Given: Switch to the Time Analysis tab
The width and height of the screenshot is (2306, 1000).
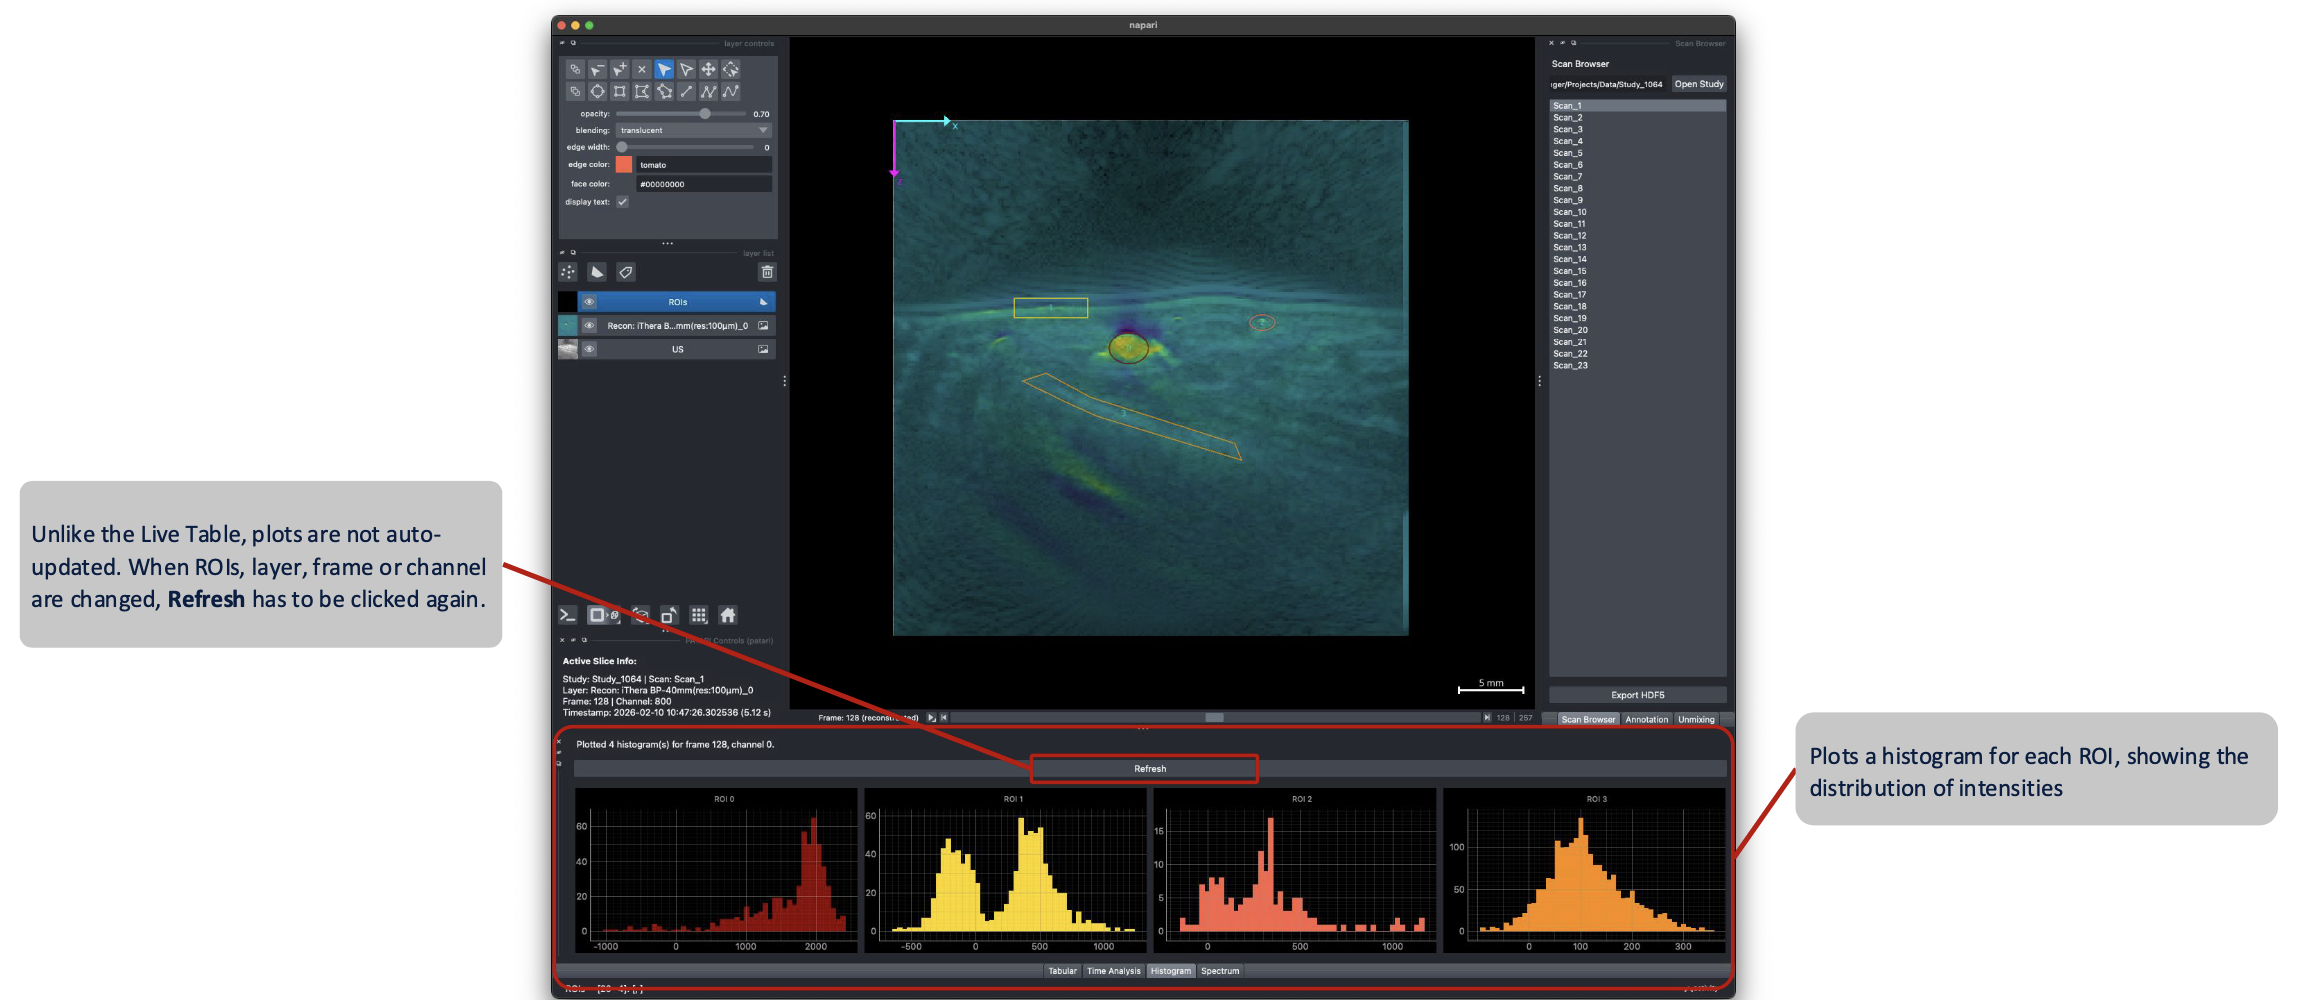Looking at the screenshot, I should tap(1113, 971).
